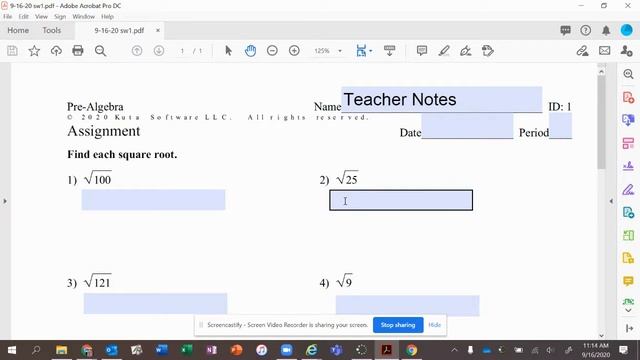This screenshot has width=640, height=360.
Task: Click the scrolling mode icon
Action: 389,51
